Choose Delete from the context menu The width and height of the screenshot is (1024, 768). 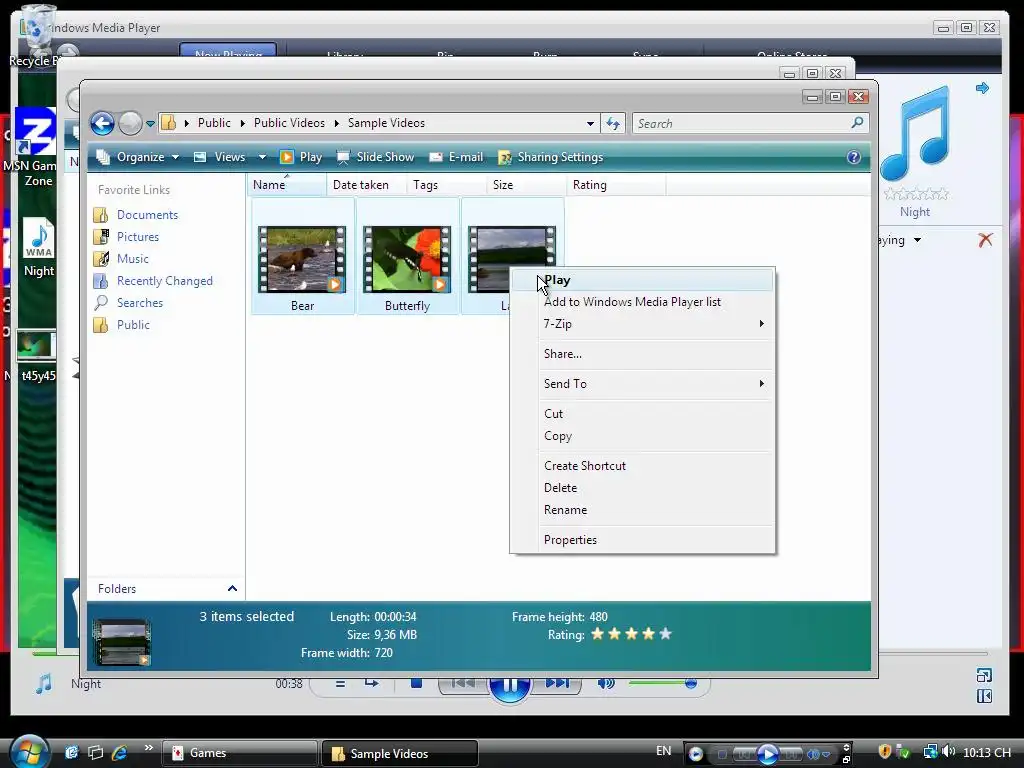[643, 488]
